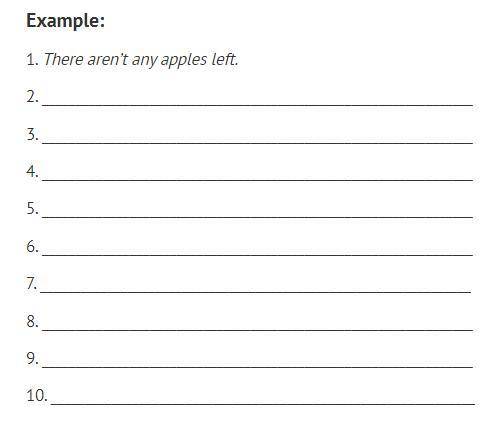Focus the blank line beside number 9
The width and height of the screenshot is (497, 432).
(257, 367)
